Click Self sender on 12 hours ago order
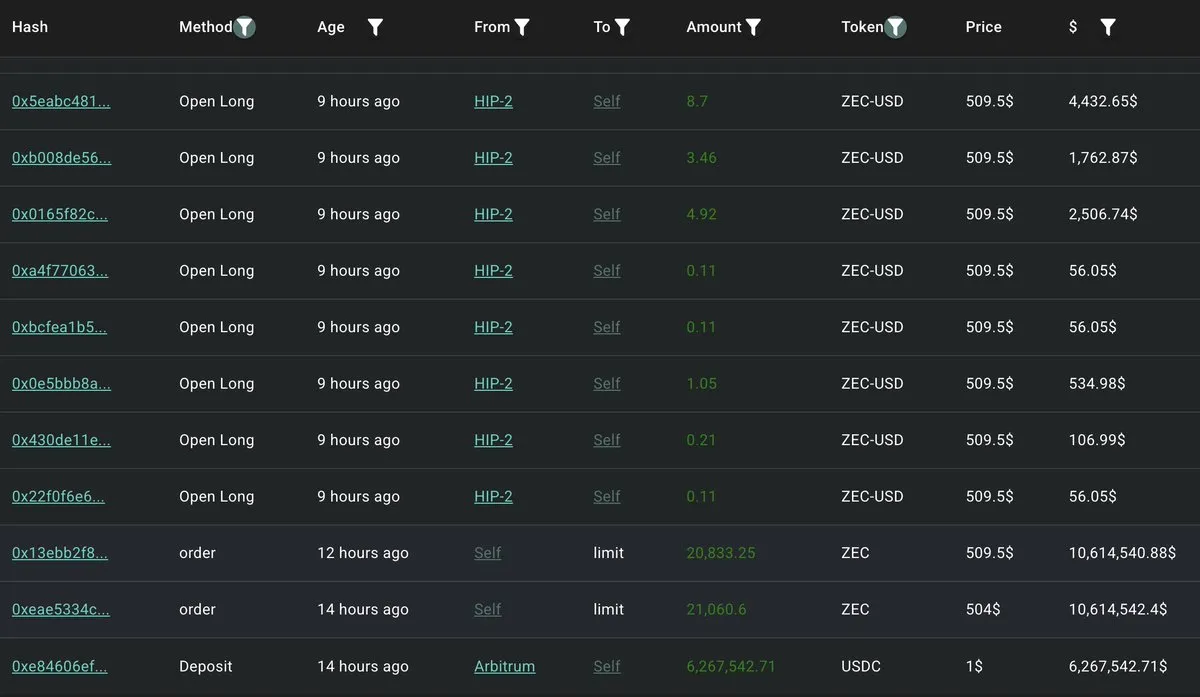 click(488, 553)
